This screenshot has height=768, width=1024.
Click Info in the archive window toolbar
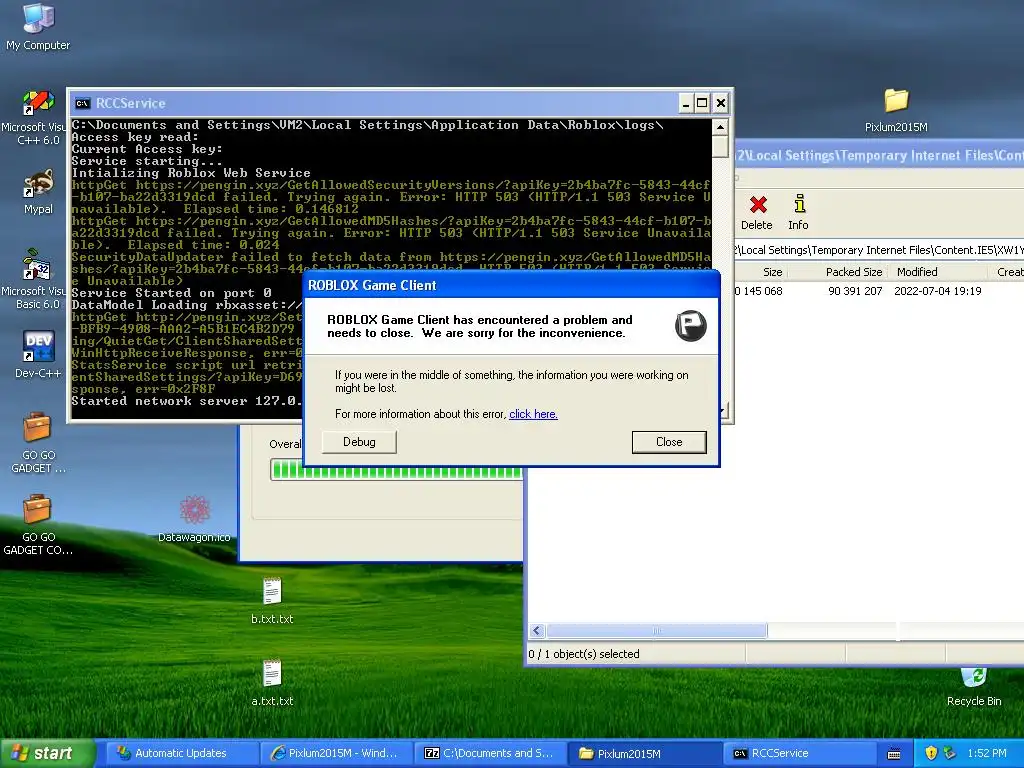tap(798, 212)
